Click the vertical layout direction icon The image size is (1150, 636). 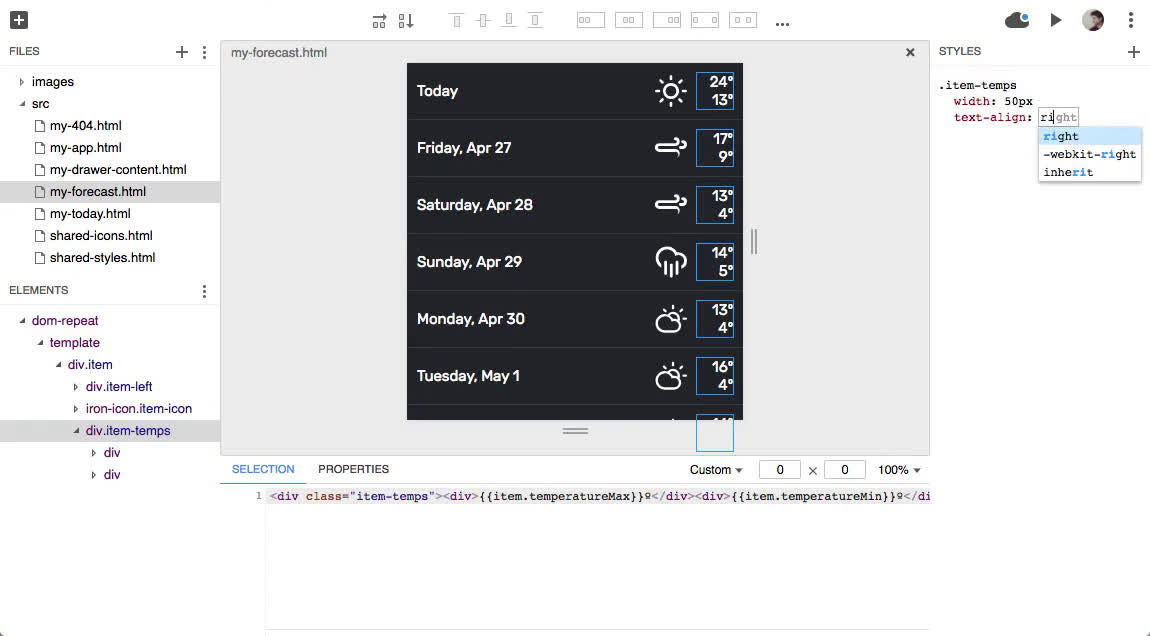pos(406,21)
